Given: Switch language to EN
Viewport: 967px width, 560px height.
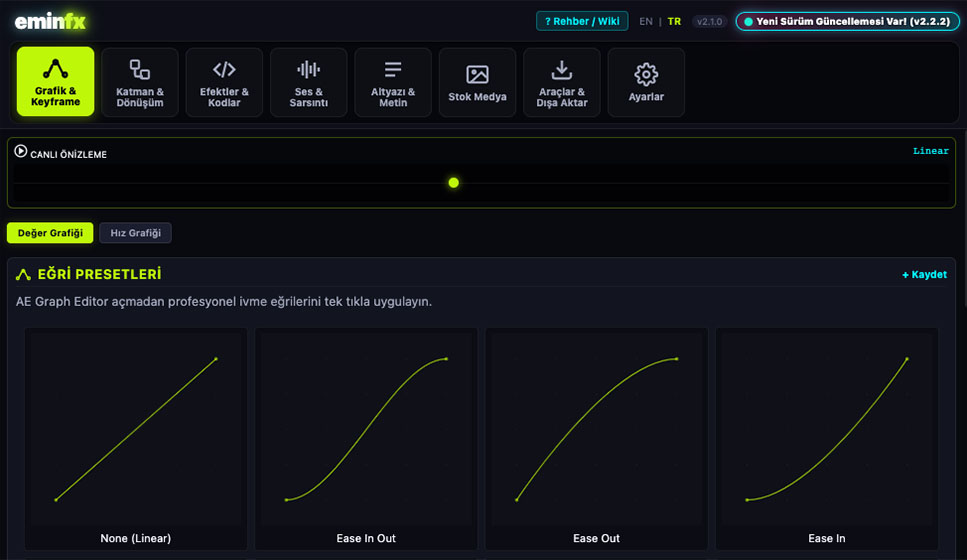Looking at the screenshot, I should tap(646, 22).
